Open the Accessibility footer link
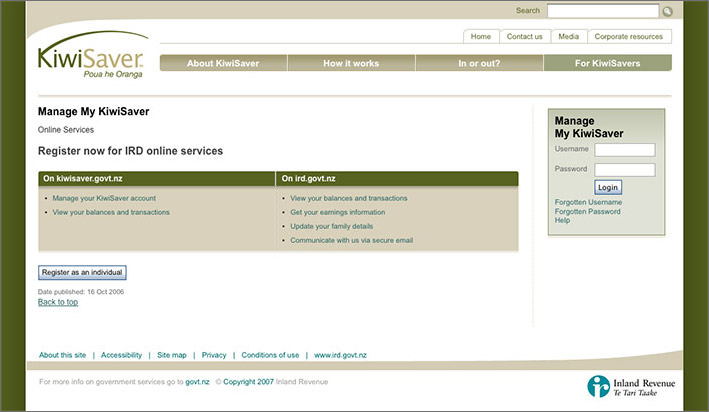This screenshot has height=412, width=709. point(121,355)
